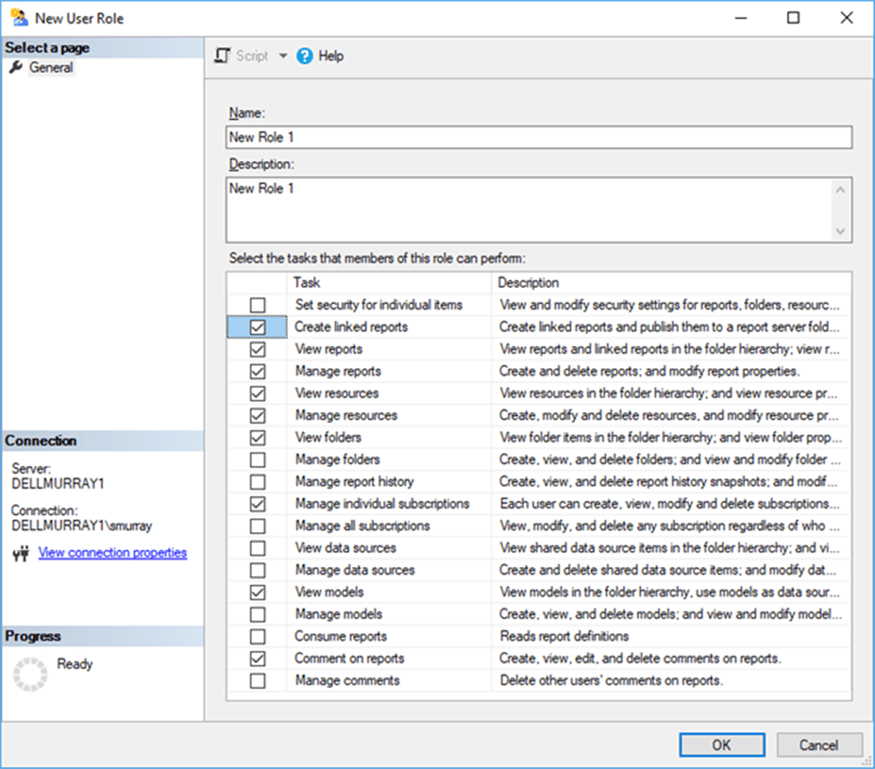The width and height of the screenshot is (875, 769).
Task: Click inside the Name text field
Action: [539, 137]
